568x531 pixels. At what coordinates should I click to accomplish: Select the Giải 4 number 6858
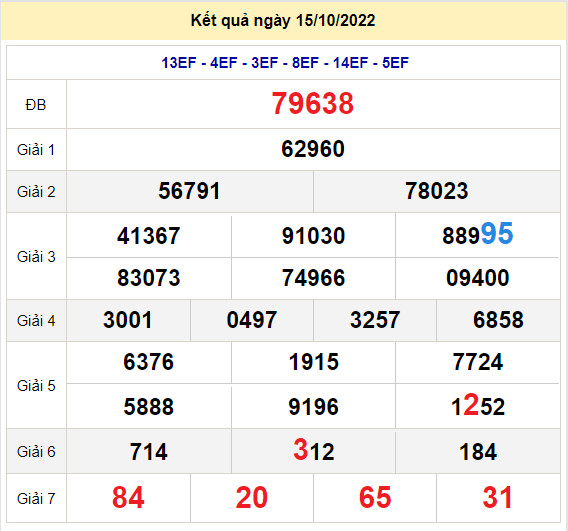tap(498, 320)
